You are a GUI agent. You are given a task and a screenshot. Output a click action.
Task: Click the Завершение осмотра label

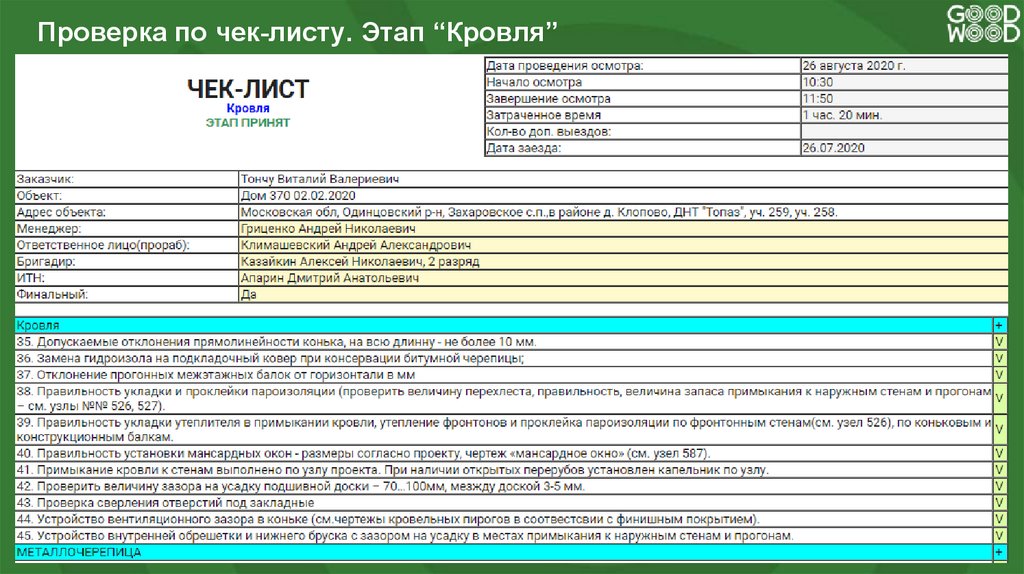click(549, 99)
